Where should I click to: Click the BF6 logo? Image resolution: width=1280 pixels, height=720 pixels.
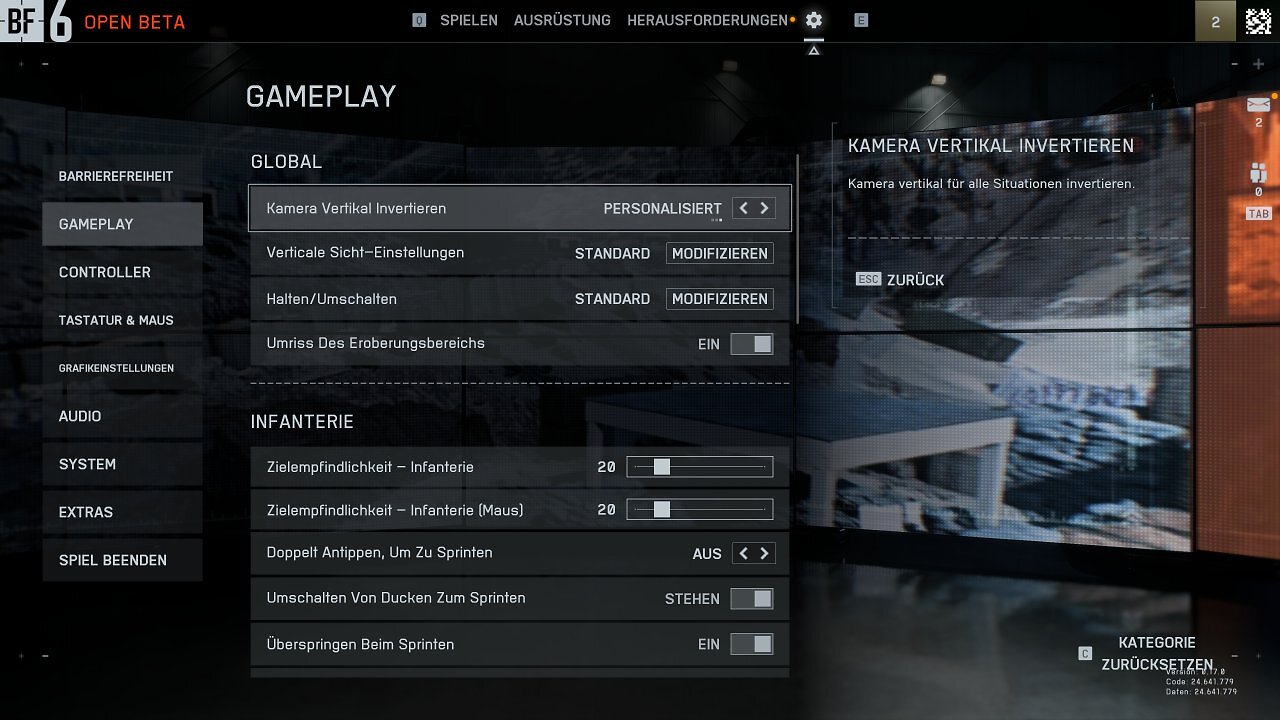tap(37, 21)
